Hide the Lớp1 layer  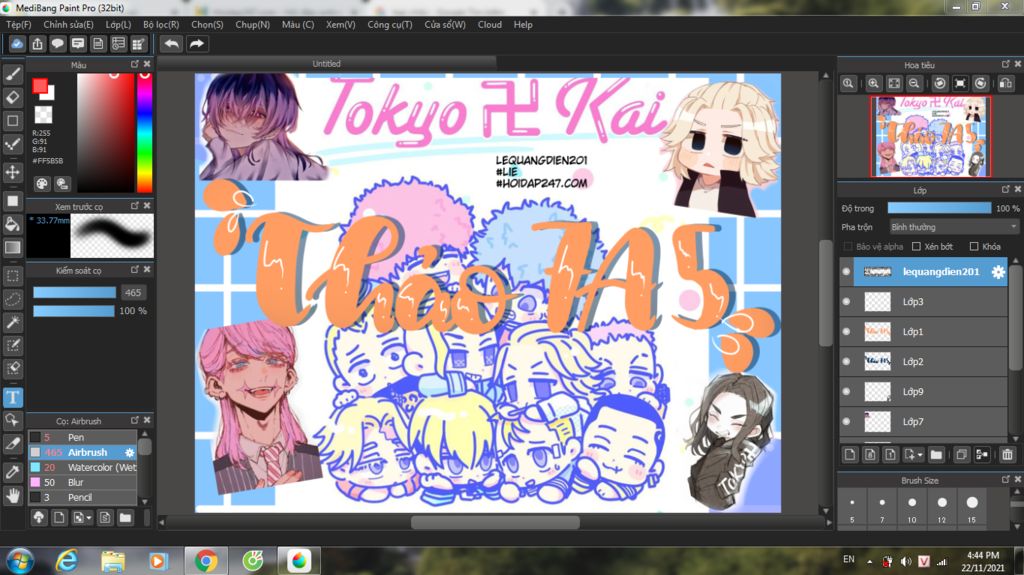click(x=846, y=332)
